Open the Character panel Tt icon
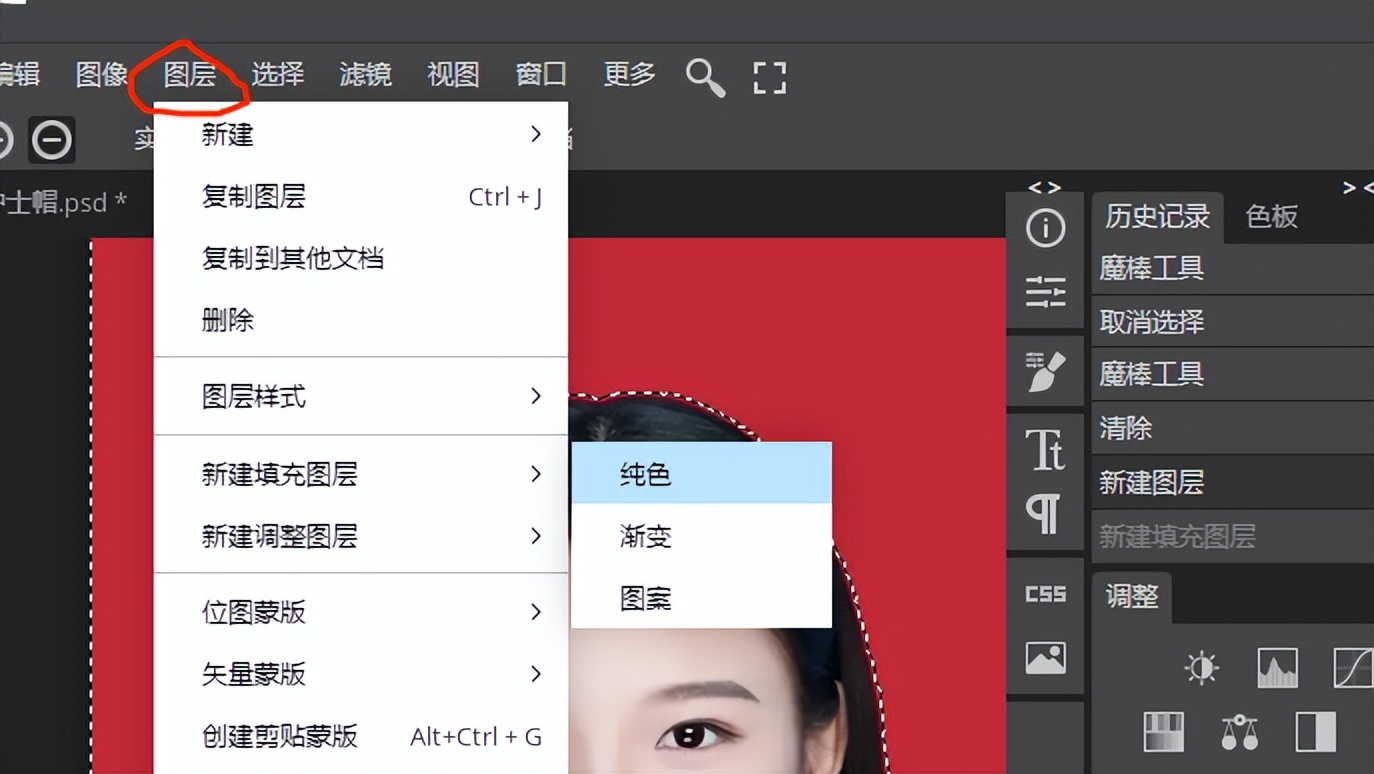The image size is (1374, 774). (x=1045, y=451)
